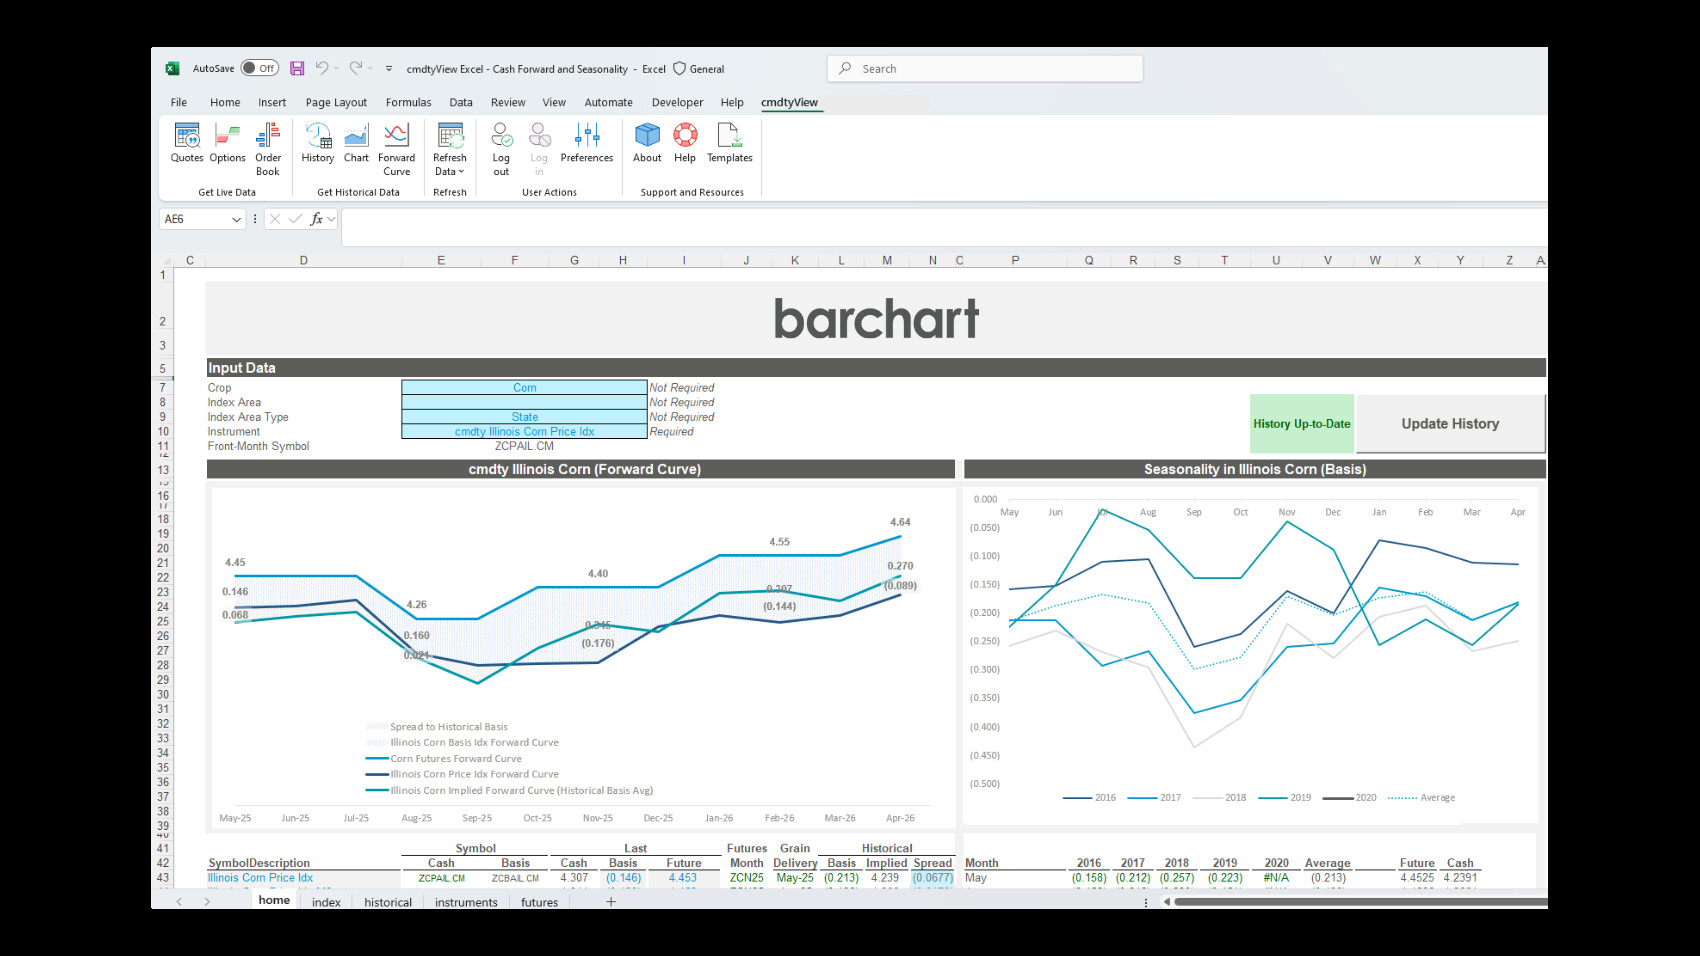Switch to the historical sheet tab

[x=388, y=902]
